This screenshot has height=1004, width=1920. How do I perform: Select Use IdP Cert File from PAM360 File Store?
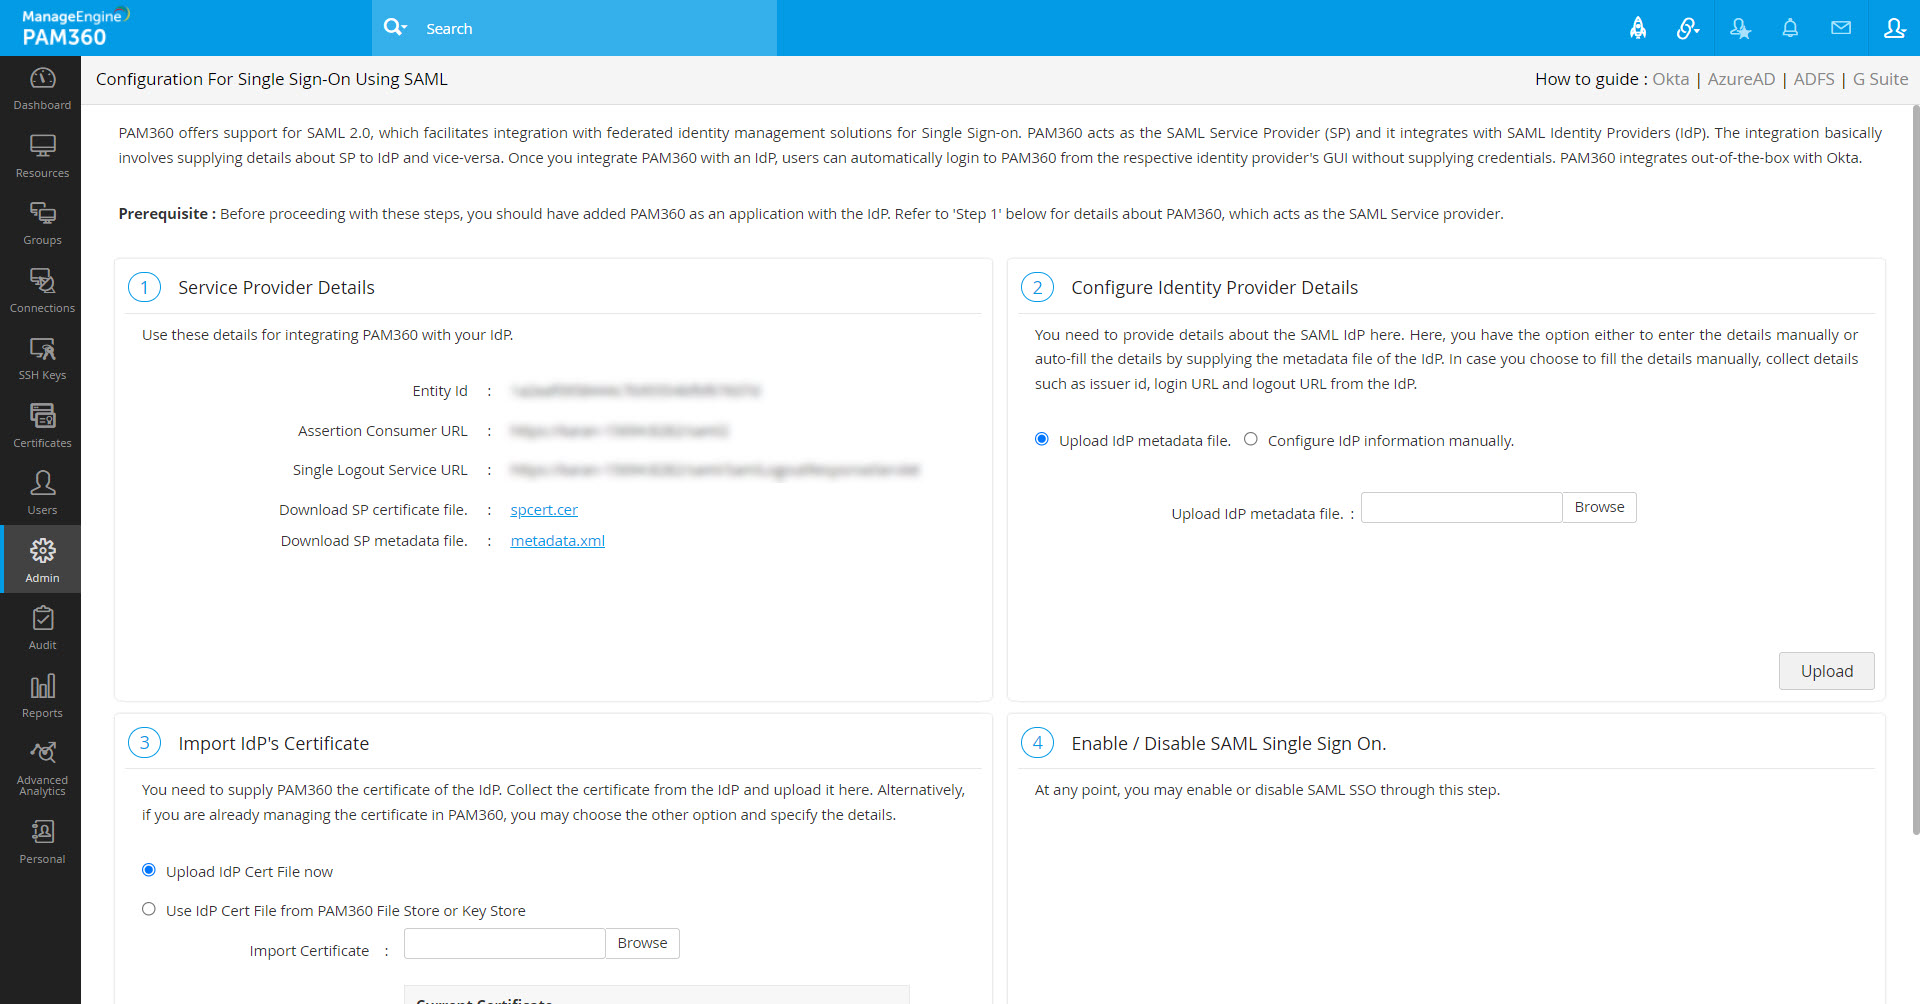(x=148, y=908)
